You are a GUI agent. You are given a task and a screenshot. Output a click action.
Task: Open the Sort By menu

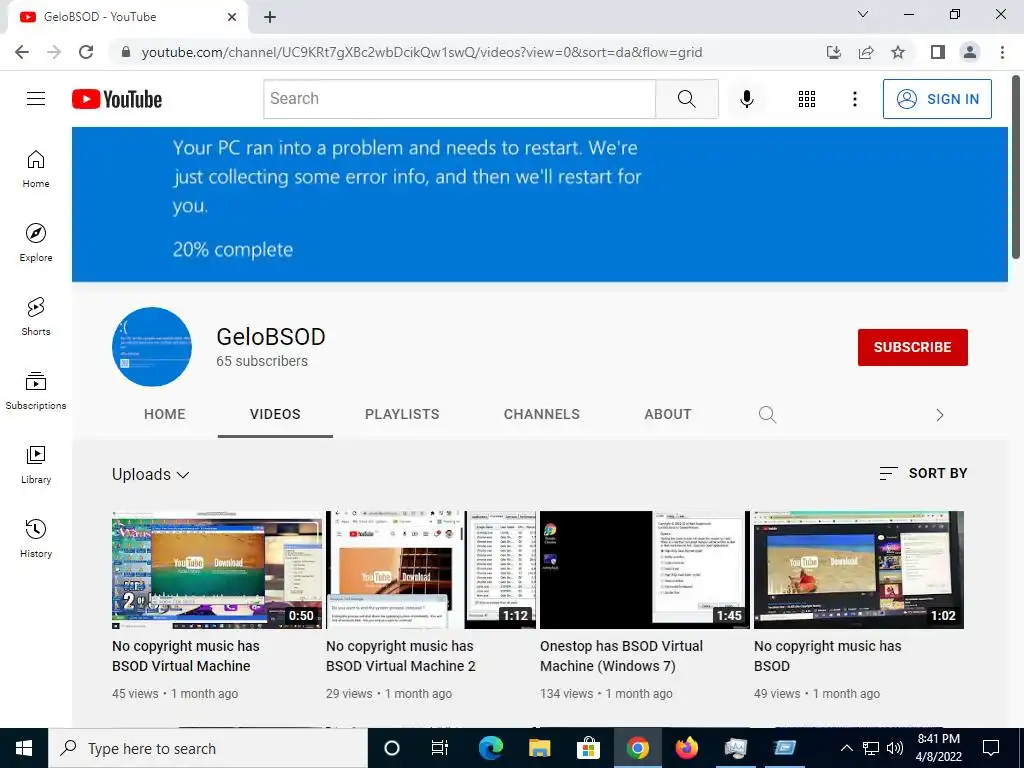tap(923, 473)
